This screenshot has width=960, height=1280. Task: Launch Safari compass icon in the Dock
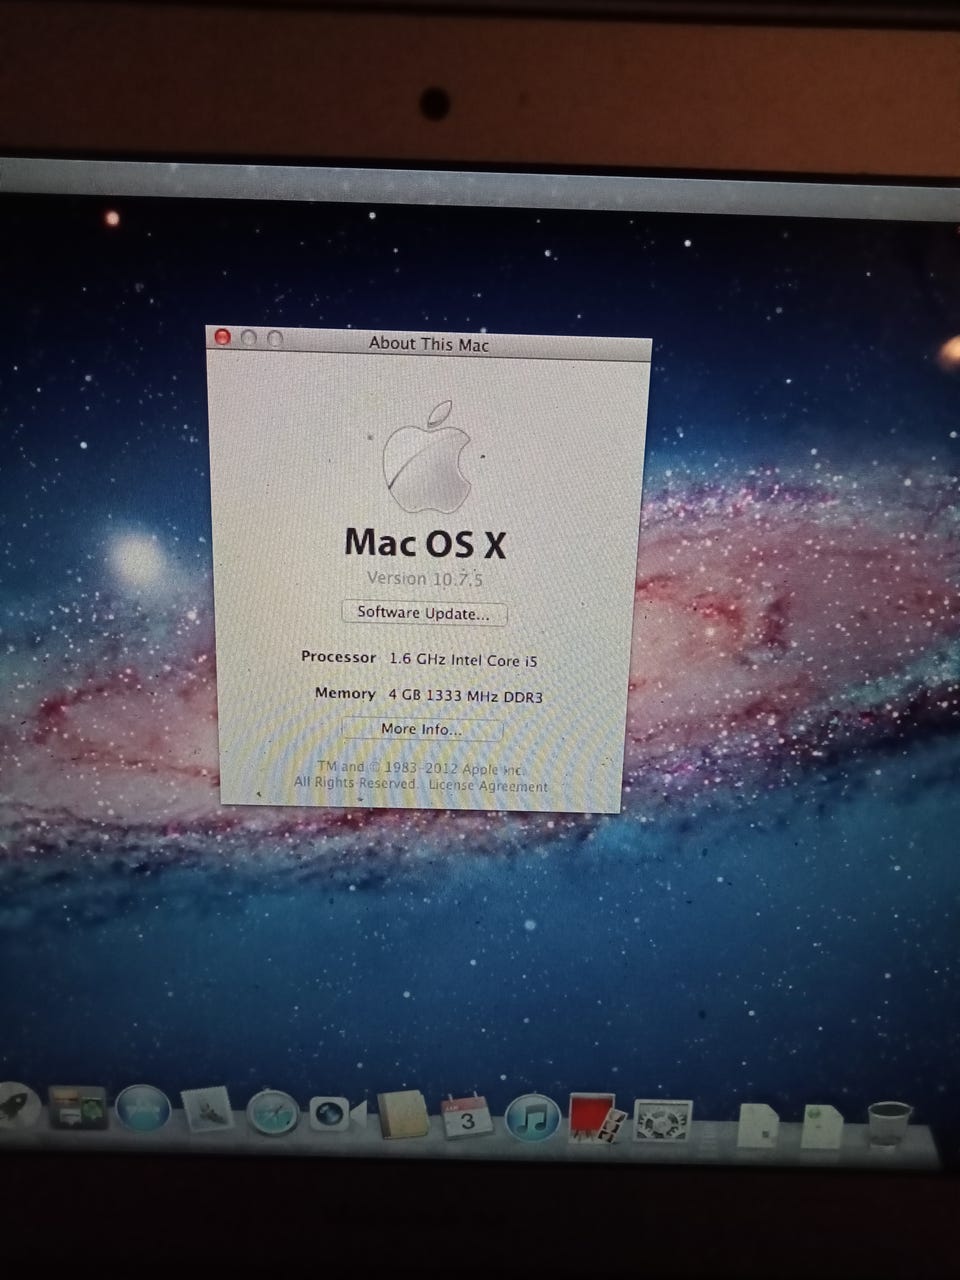(x=273, y=1113)
